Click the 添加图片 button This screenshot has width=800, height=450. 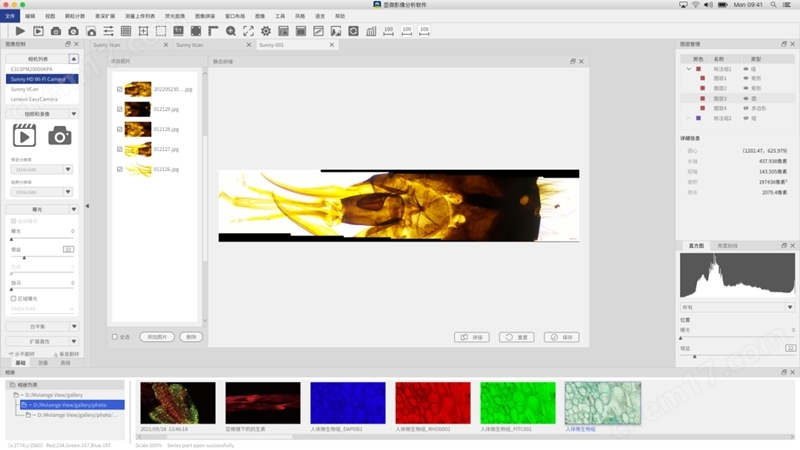tap(157, 337)
